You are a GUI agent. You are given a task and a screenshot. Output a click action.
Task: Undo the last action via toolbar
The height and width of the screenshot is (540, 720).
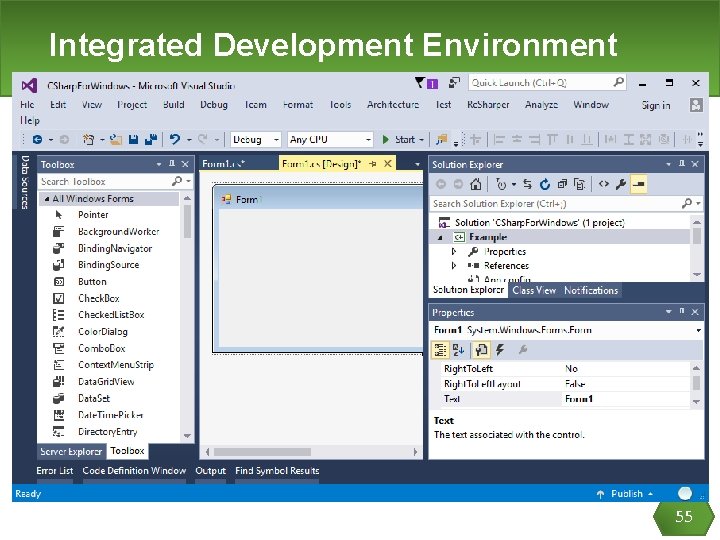click(174, 139)
